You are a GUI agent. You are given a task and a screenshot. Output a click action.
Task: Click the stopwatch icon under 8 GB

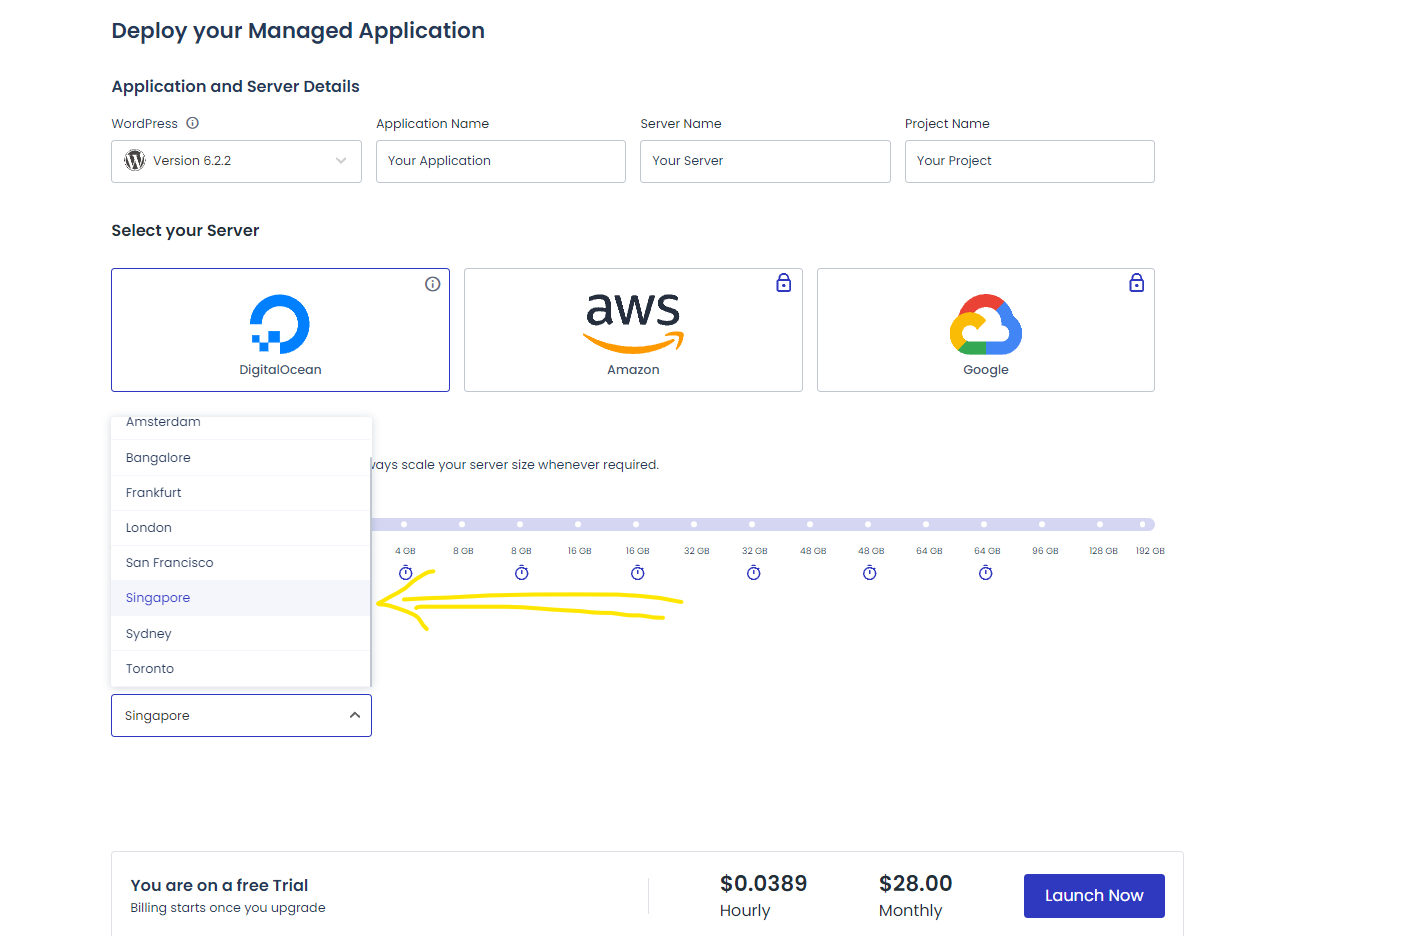point(522,573)
